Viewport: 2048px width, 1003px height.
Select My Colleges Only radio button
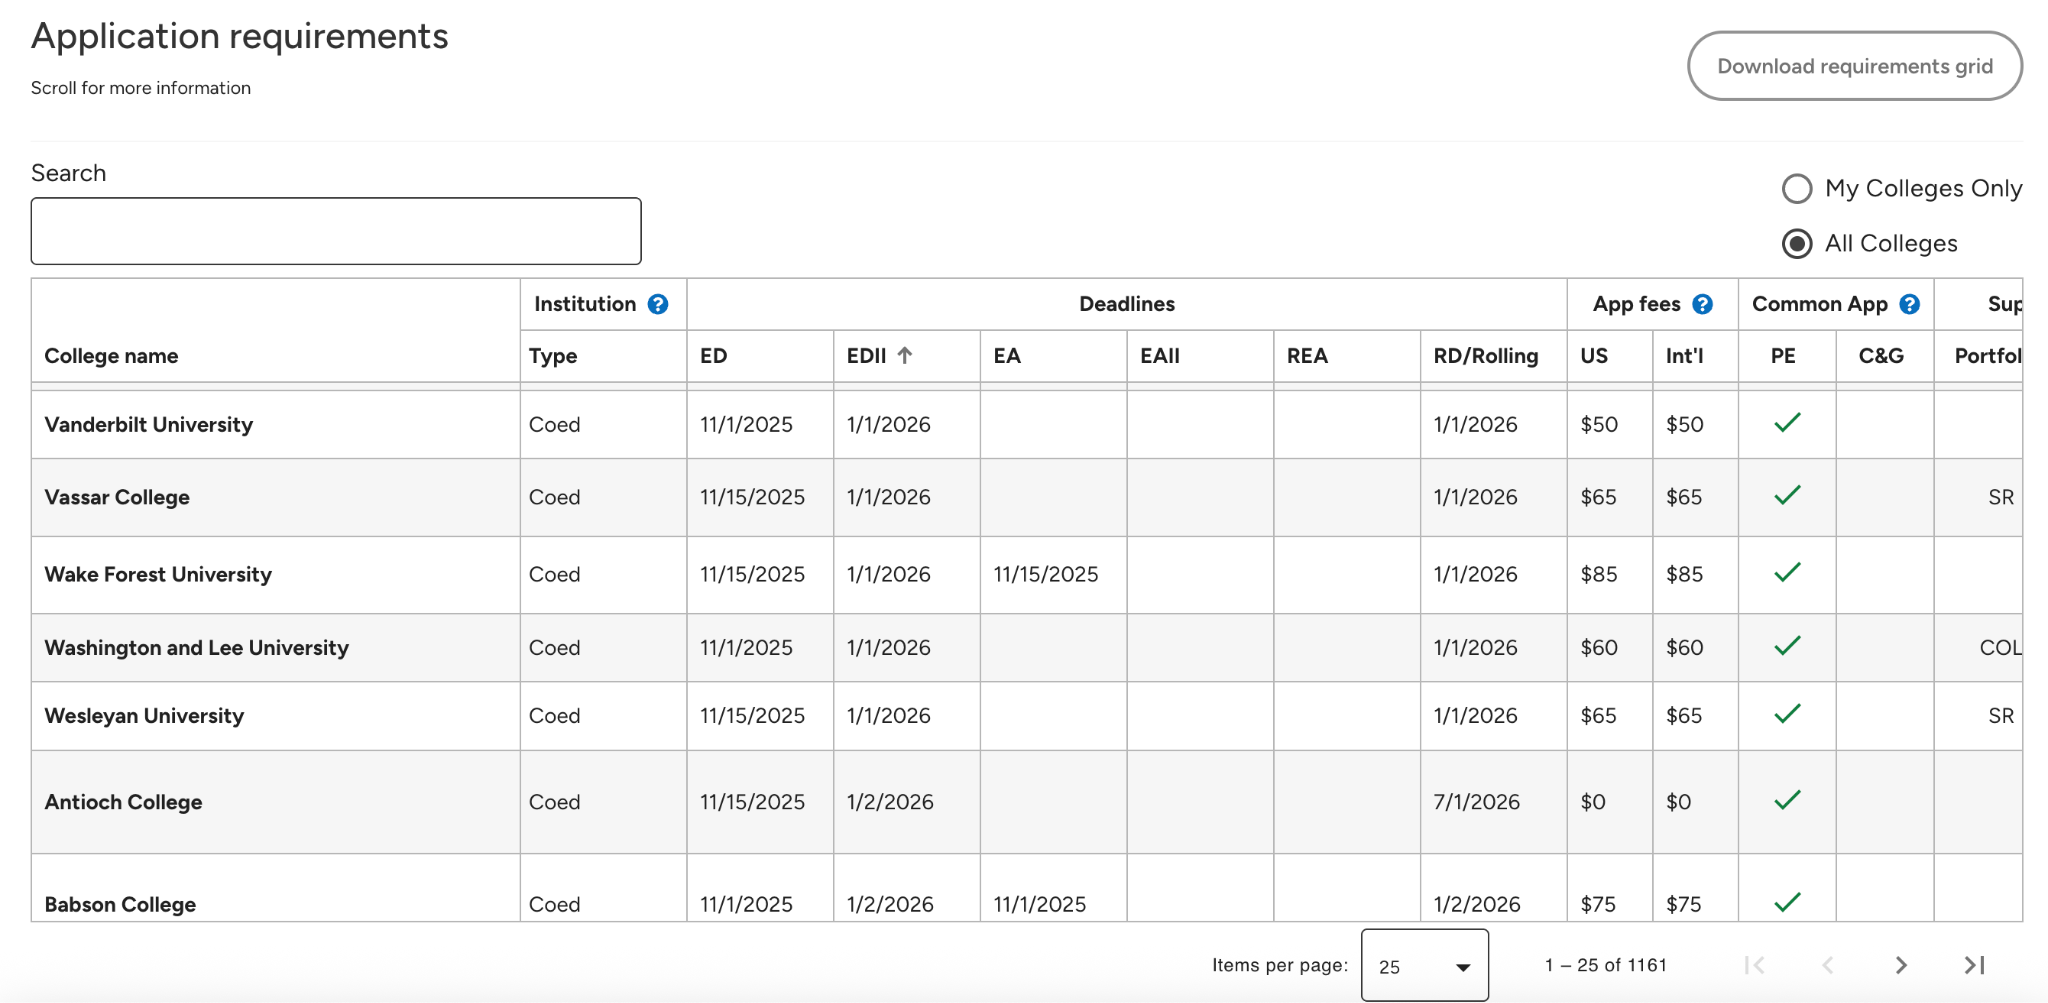point(1797,189)
